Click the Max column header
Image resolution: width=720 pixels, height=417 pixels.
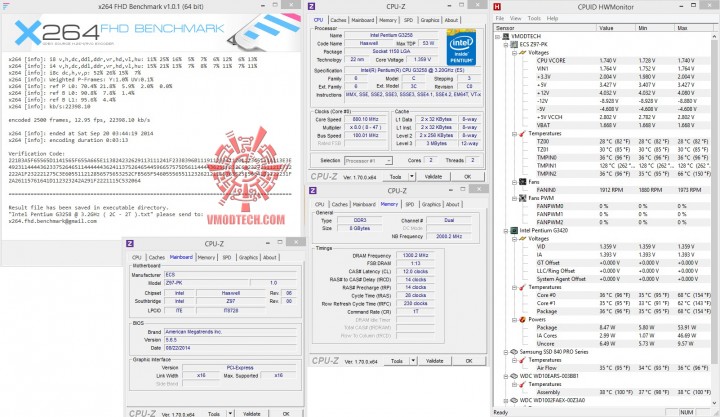[x=692, y=28]
